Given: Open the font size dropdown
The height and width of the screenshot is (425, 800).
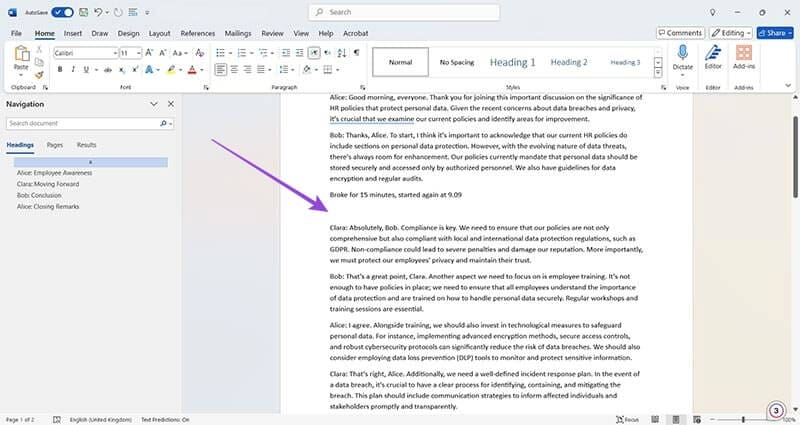Looking at the screenshot, I should 138,53.
